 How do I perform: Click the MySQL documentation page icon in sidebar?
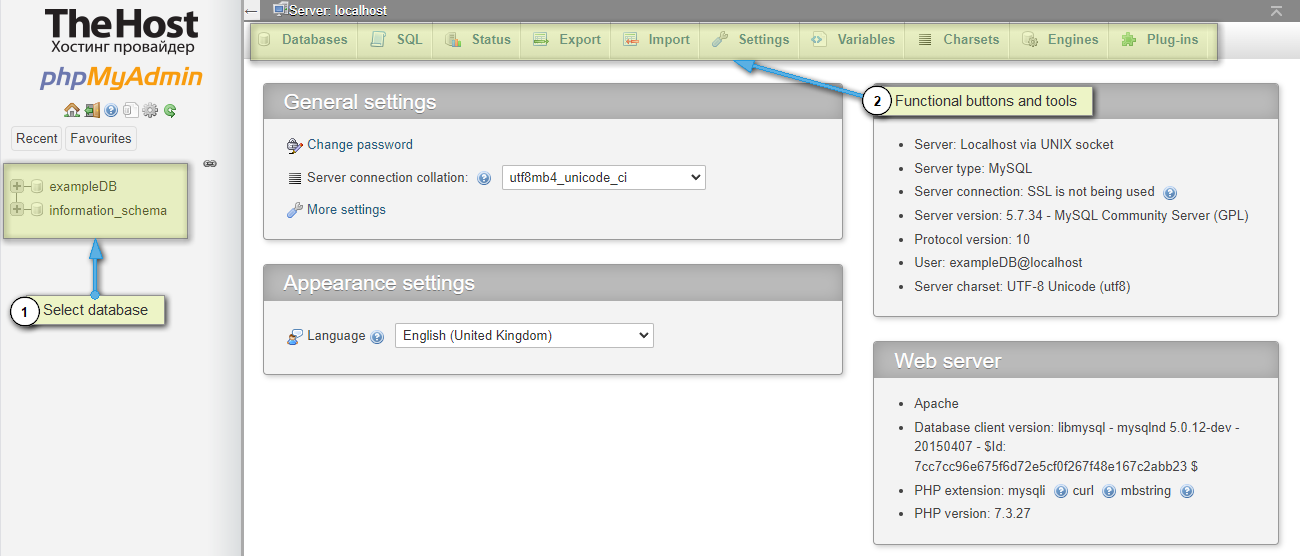pyautogui.click(x=130, y=110)
